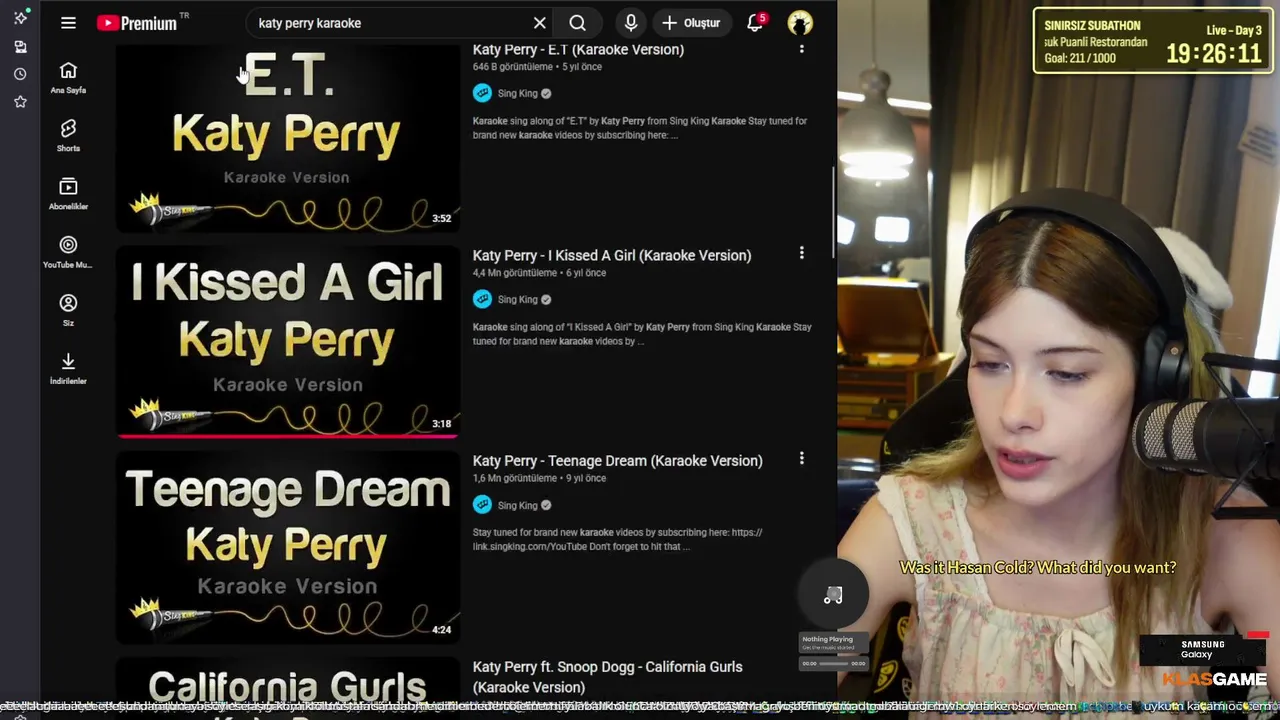Click the browser sidebar second icon
The image size is (1280, 720).
click(20, 47)
